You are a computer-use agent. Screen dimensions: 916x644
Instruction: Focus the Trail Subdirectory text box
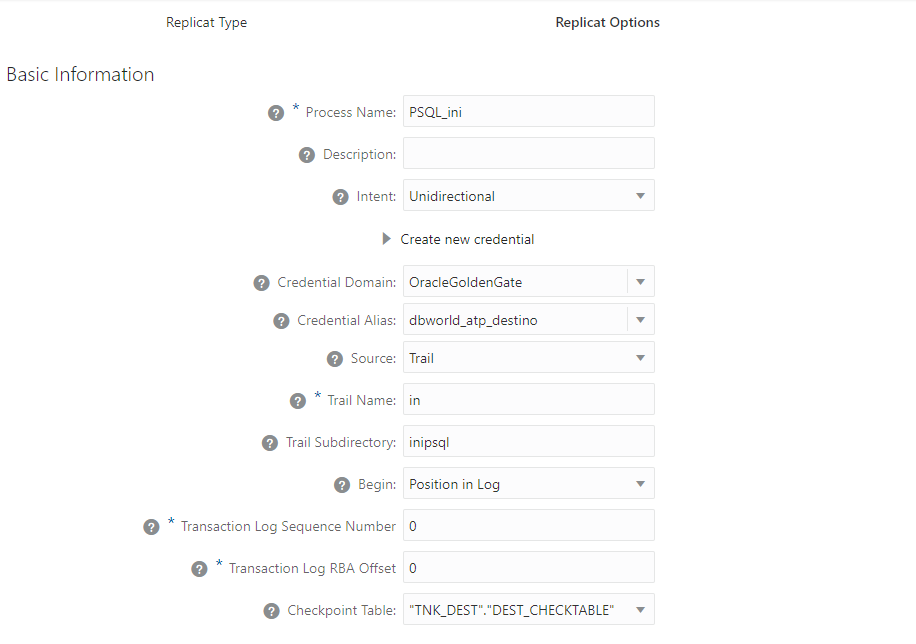pos(528,442)
